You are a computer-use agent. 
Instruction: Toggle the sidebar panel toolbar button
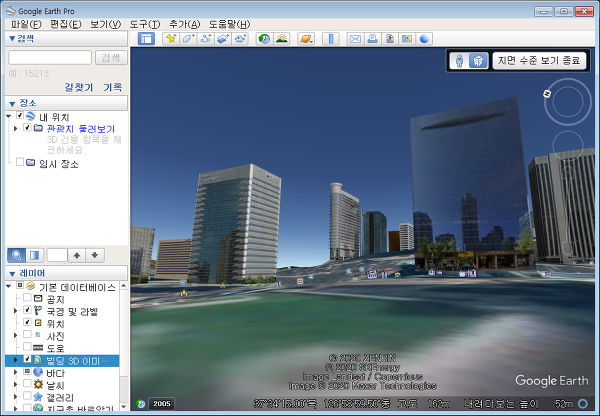pos(146,39)
